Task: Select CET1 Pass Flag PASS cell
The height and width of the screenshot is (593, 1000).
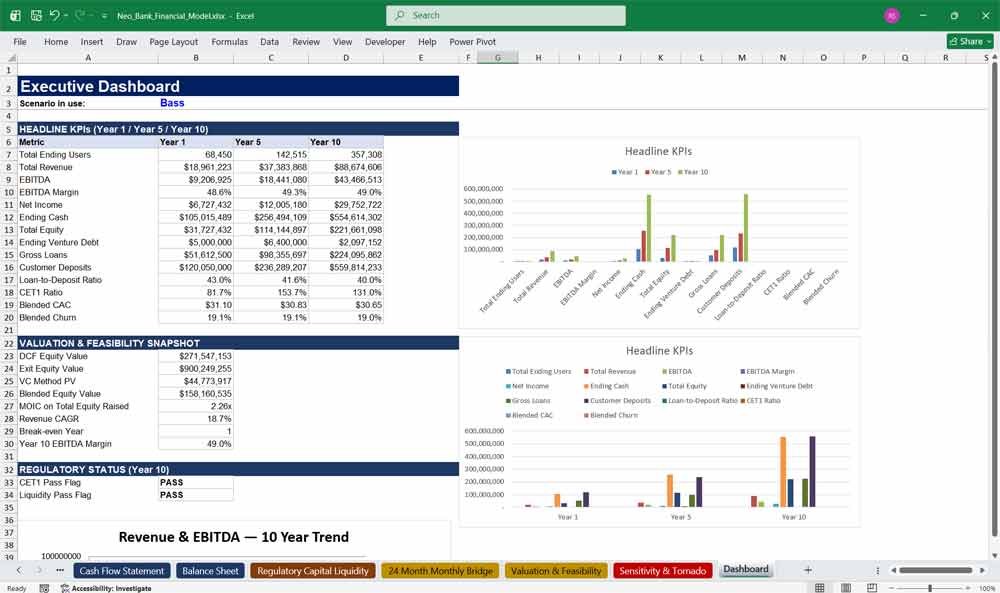Action: [196, 483]
